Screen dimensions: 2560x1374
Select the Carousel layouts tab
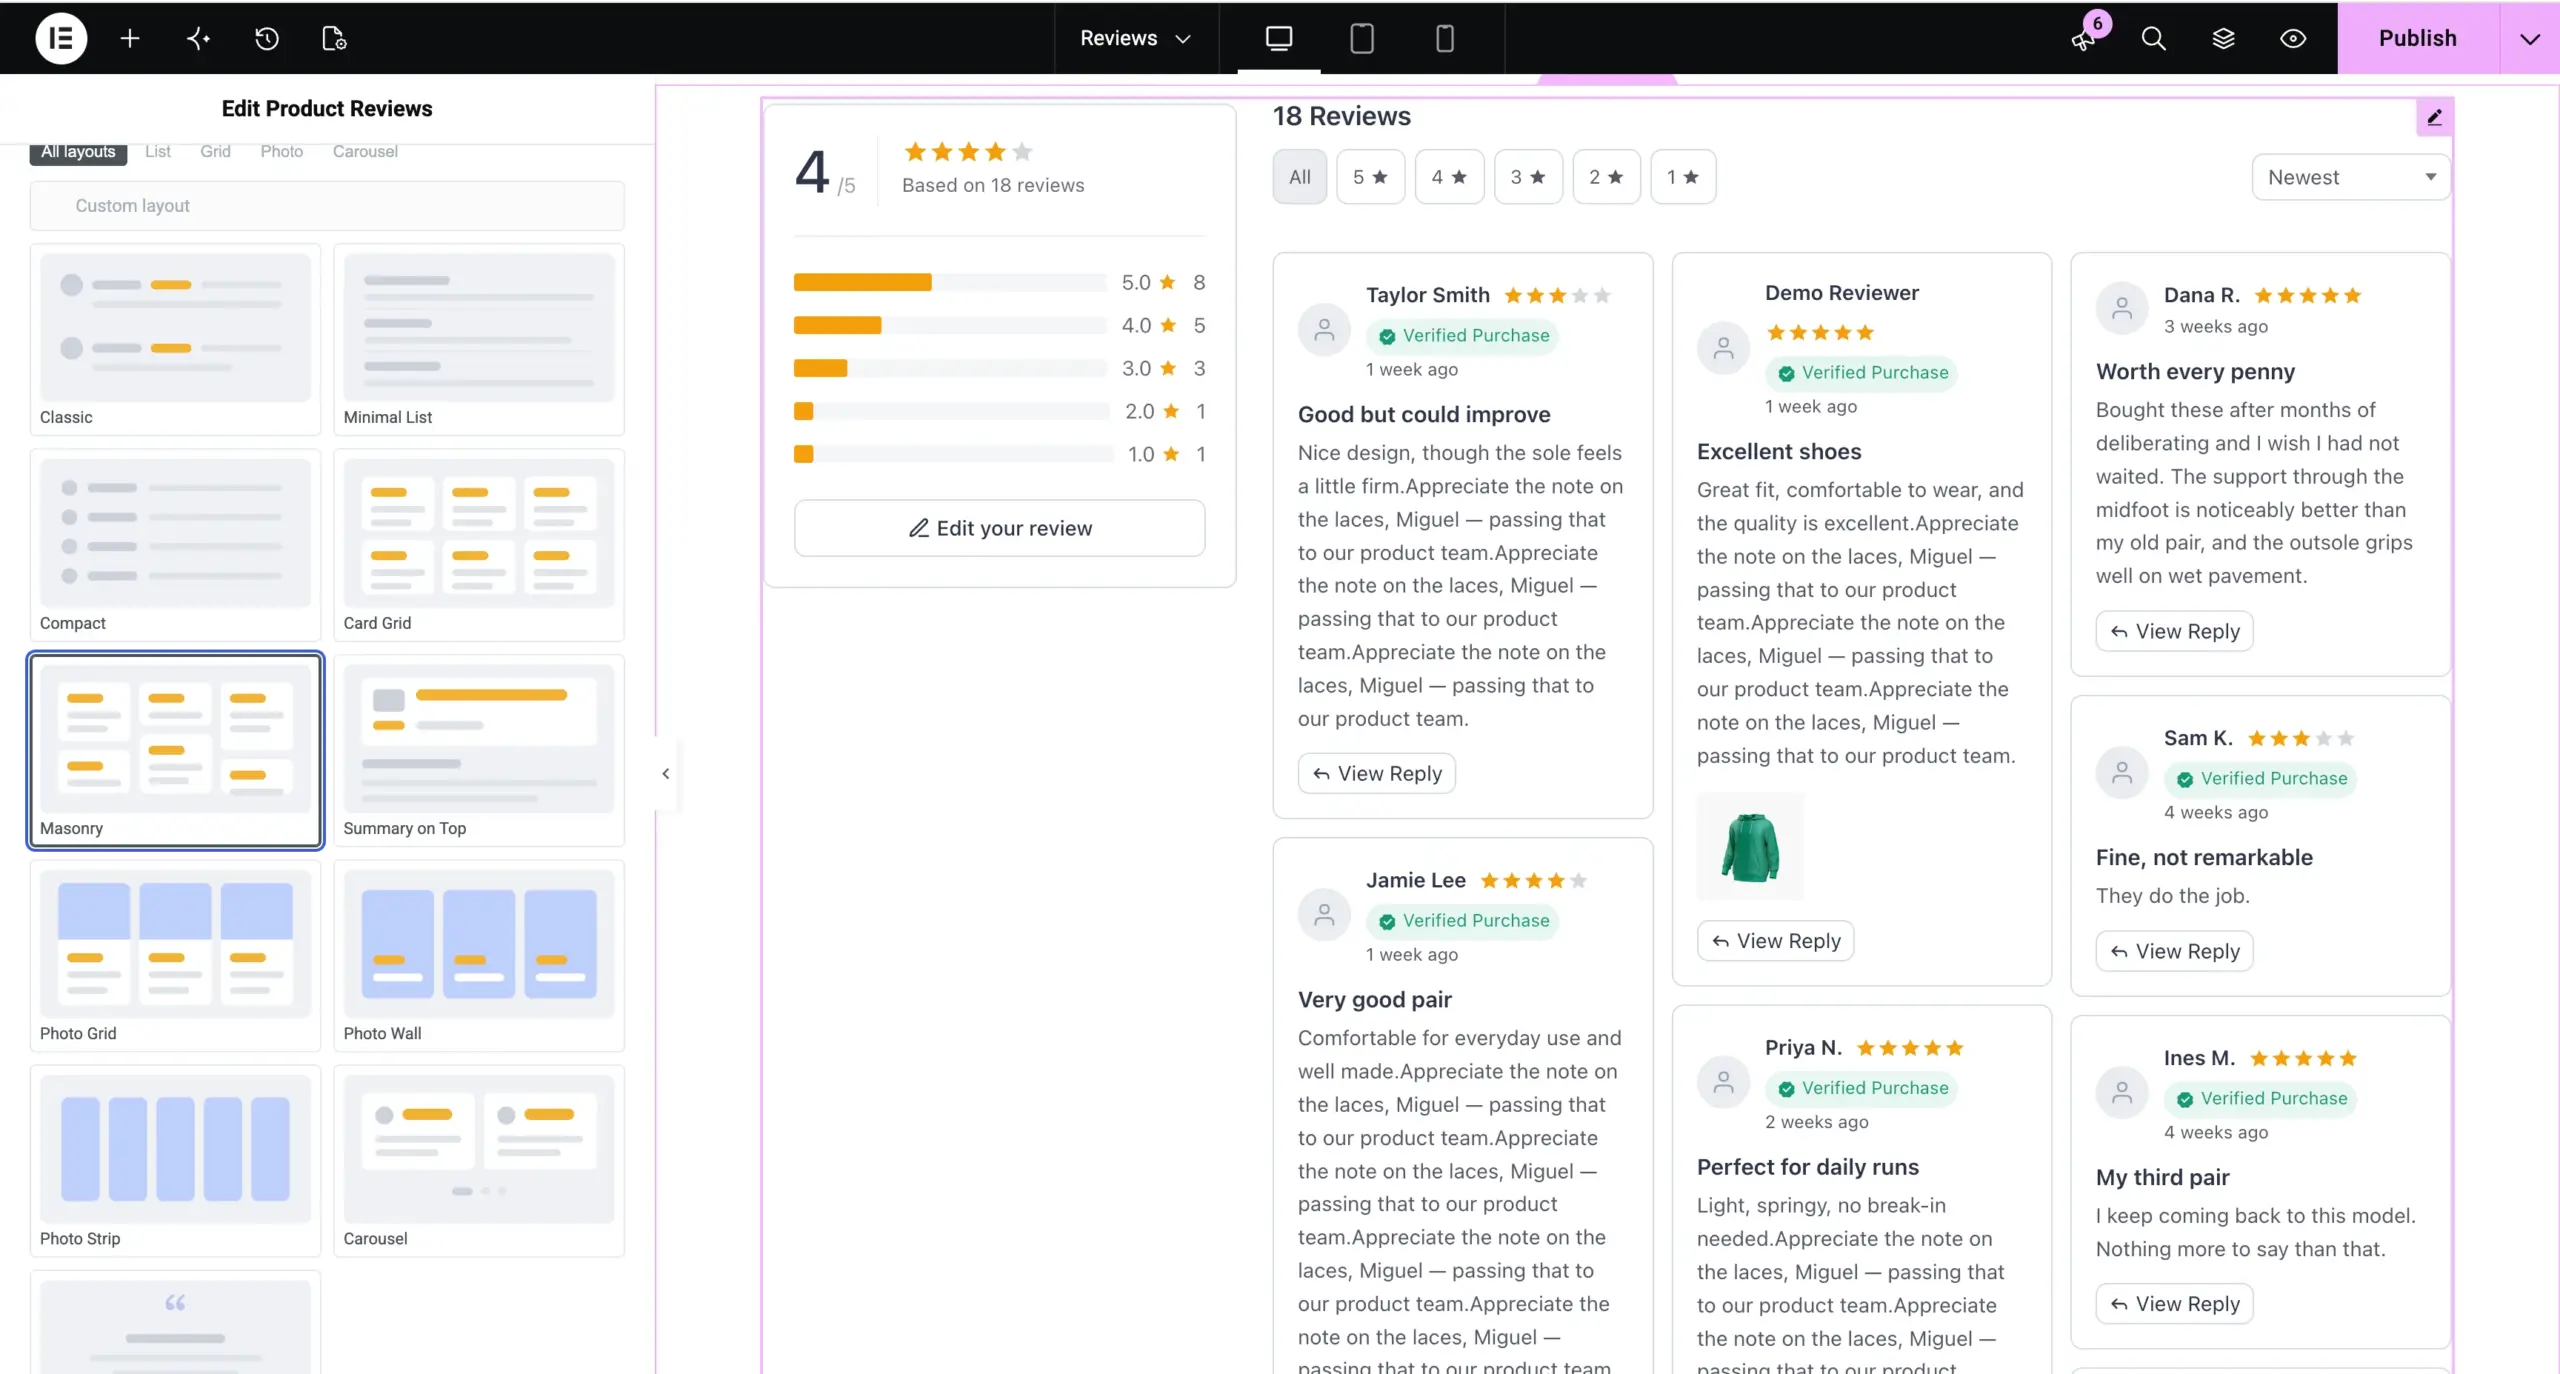(x=365, y=152)
